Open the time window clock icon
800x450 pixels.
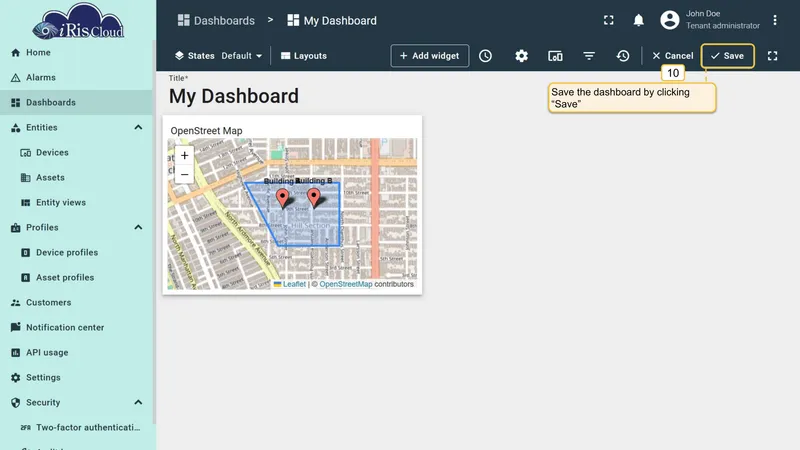click(485, 56)
